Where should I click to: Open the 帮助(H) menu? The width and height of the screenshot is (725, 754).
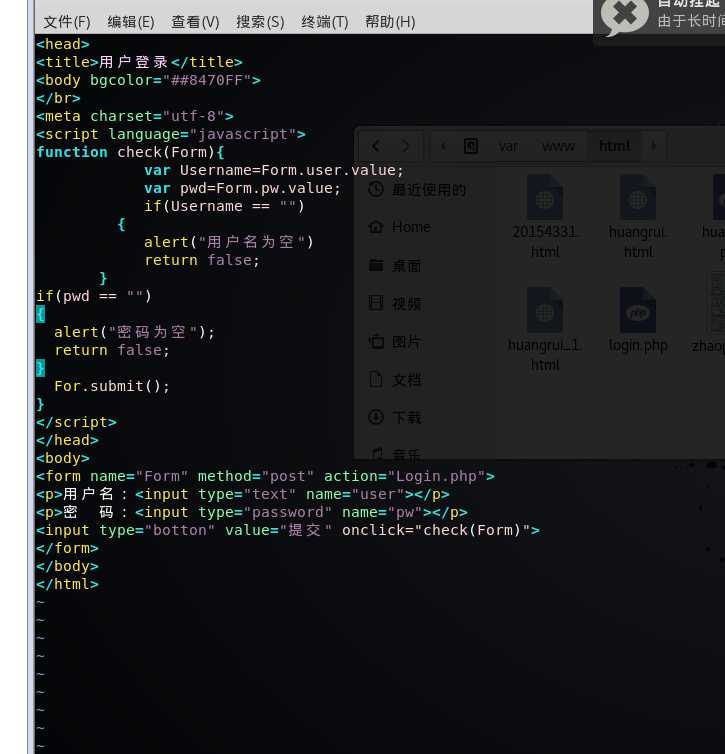[390, 22]
